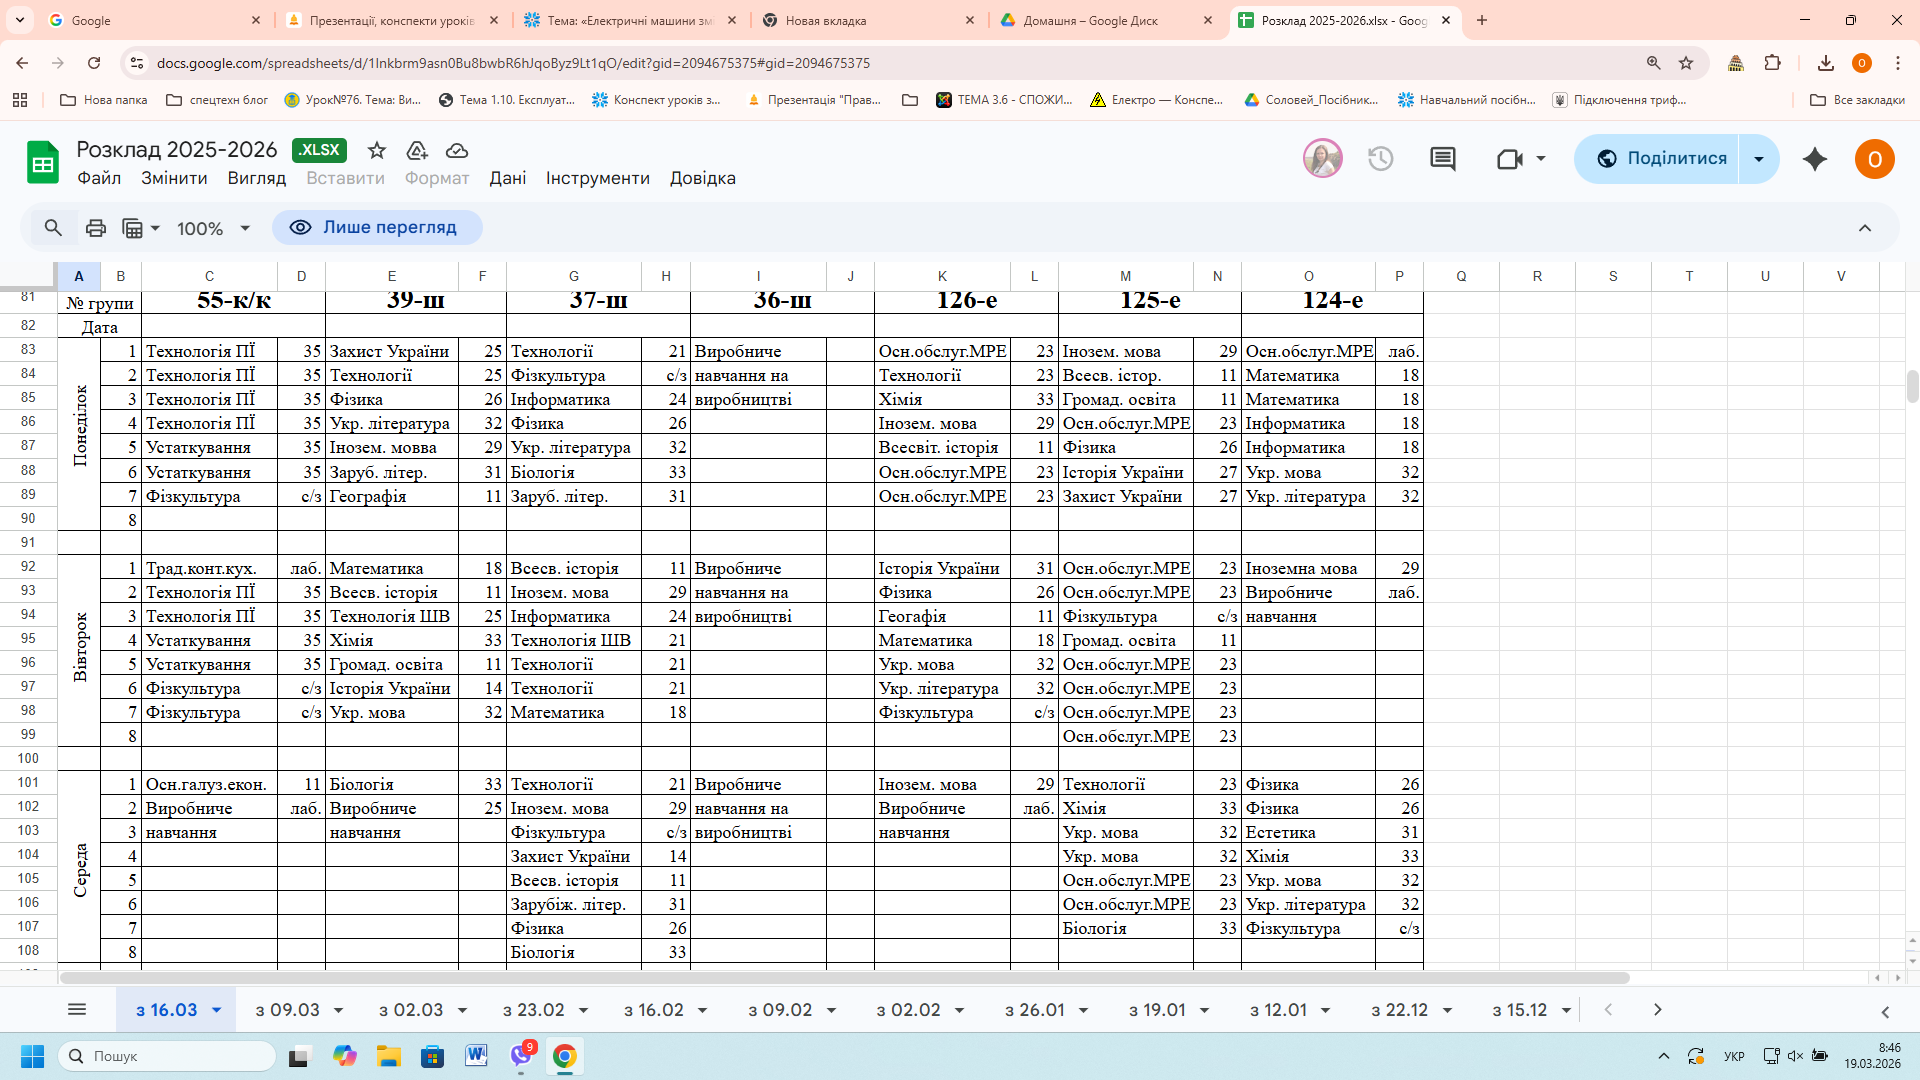Open the search magnifier in toolbar
This screenshot has height=1080, width=1920.
(x=53, y=228)
